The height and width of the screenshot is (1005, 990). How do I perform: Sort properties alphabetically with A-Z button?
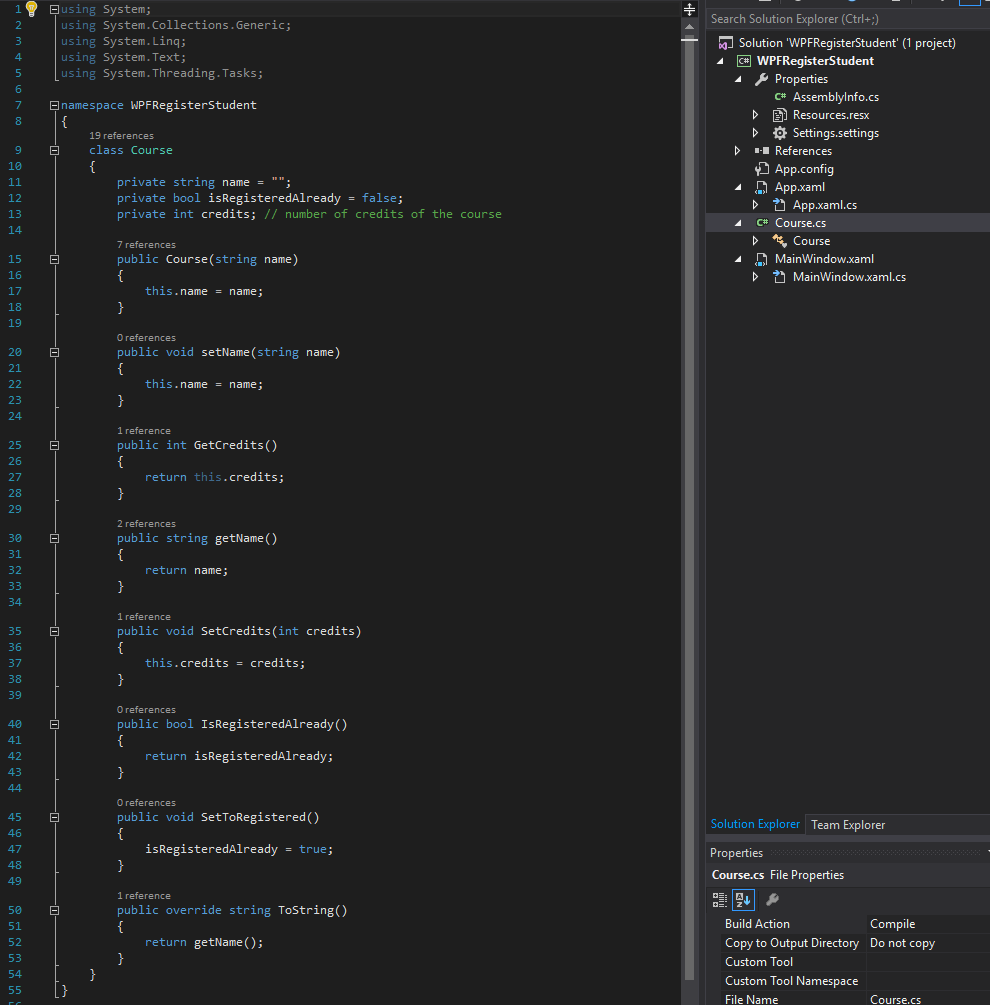[x=743, y=900]
